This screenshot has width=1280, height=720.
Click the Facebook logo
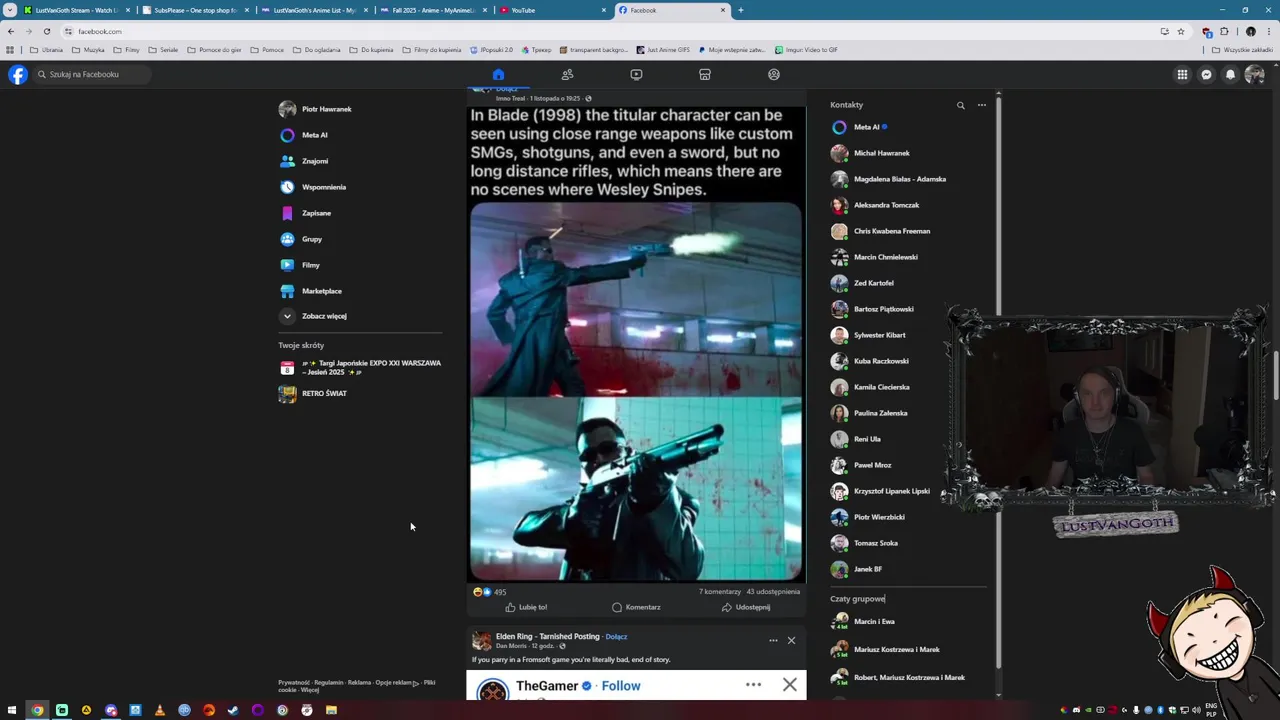tap(18, 74)
